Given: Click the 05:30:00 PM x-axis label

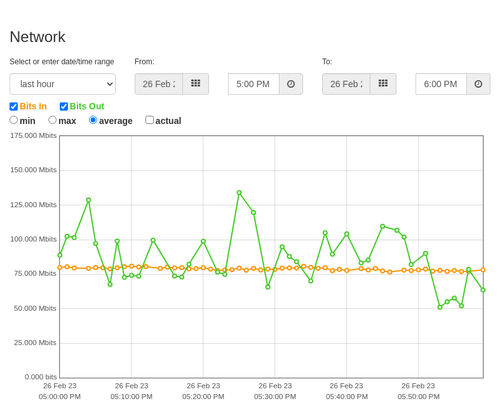Looking at the screenshot, I should (275, 397).
